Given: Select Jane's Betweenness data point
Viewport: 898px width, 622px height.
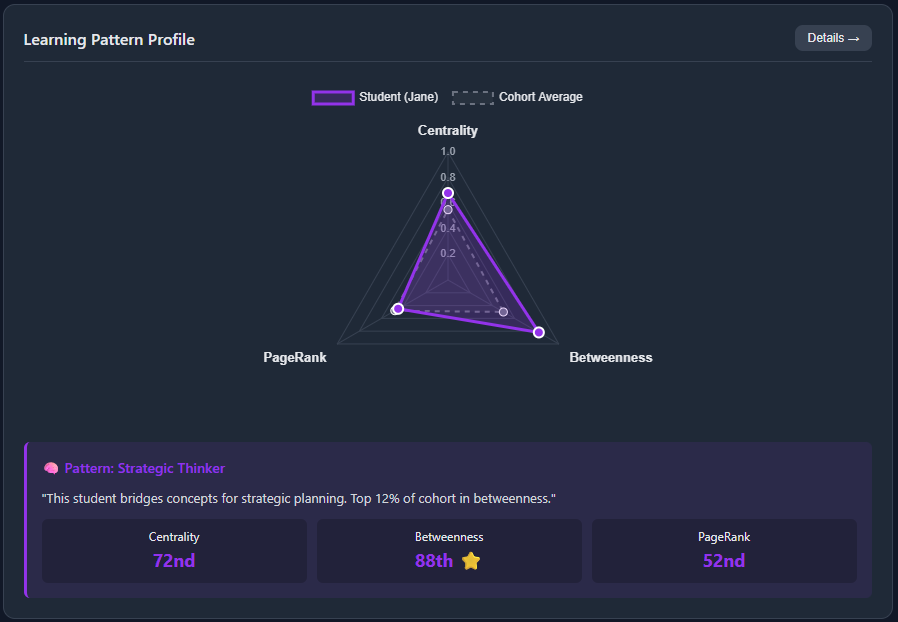Looking at the screenshot, I should coord(538,331).
